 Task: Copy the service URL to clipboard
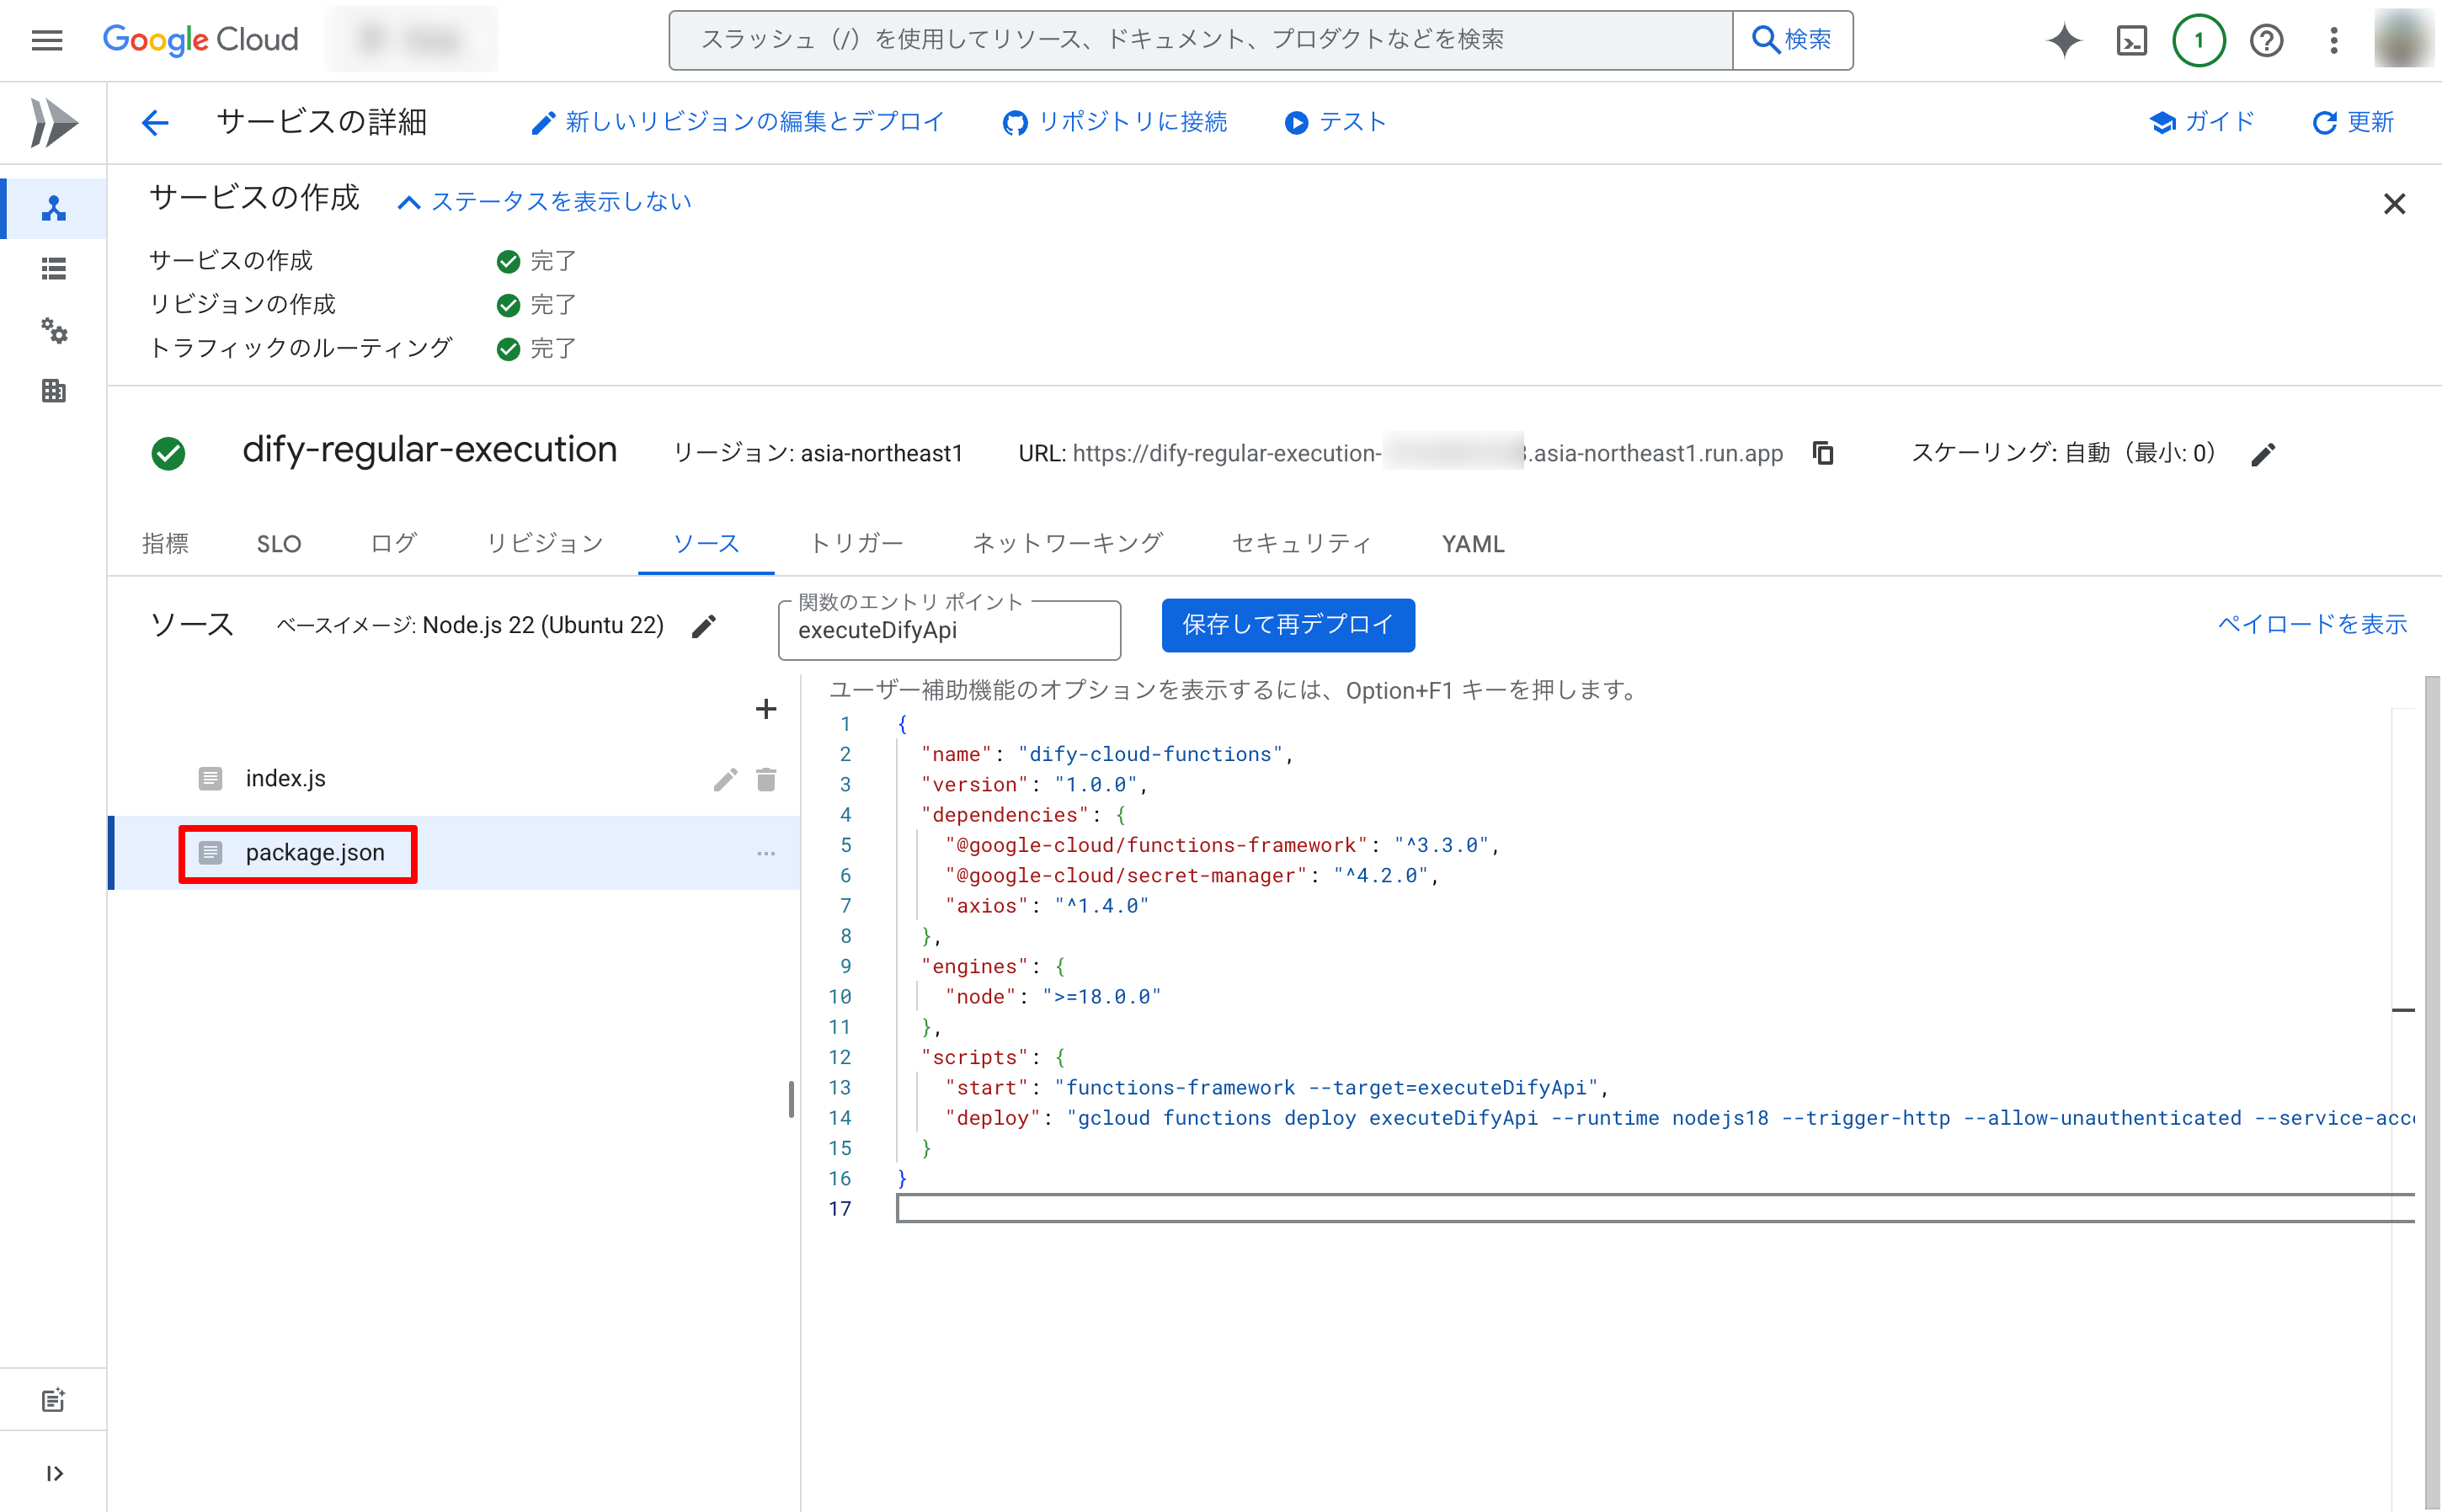tap(1823, 453)
